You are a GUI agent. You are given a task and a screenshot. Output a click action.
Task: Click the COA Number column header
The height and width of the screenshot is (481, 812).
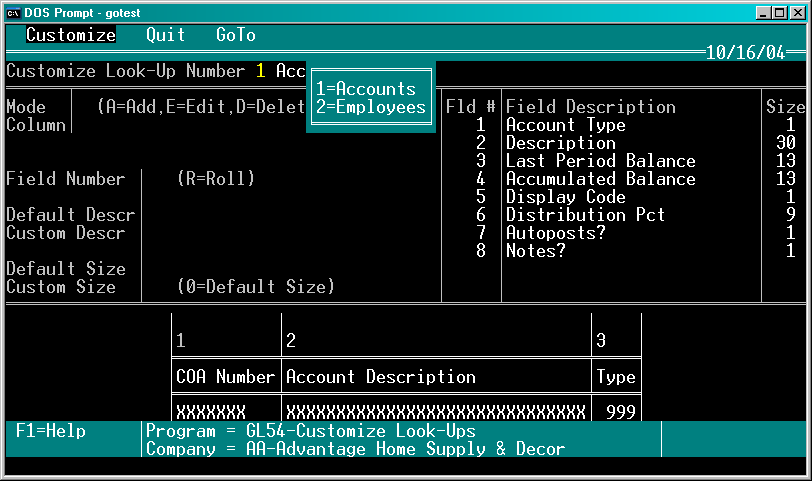(x=225, y=376)
